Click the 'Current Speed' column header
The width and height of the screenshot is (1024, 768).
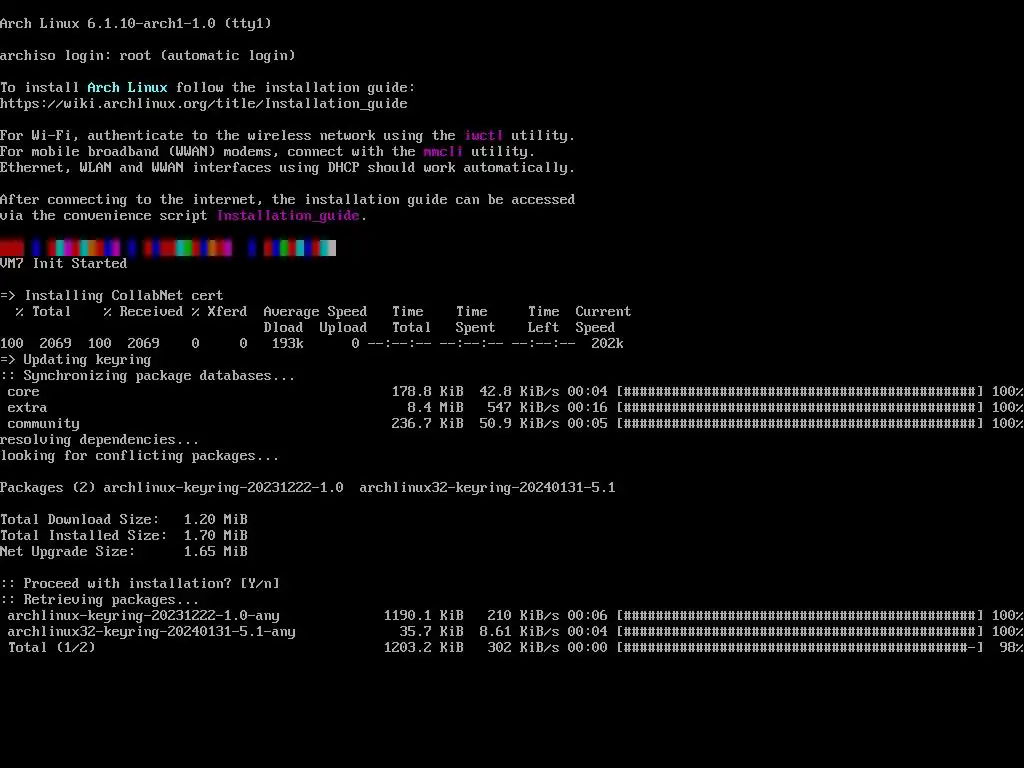pos(603,319)
